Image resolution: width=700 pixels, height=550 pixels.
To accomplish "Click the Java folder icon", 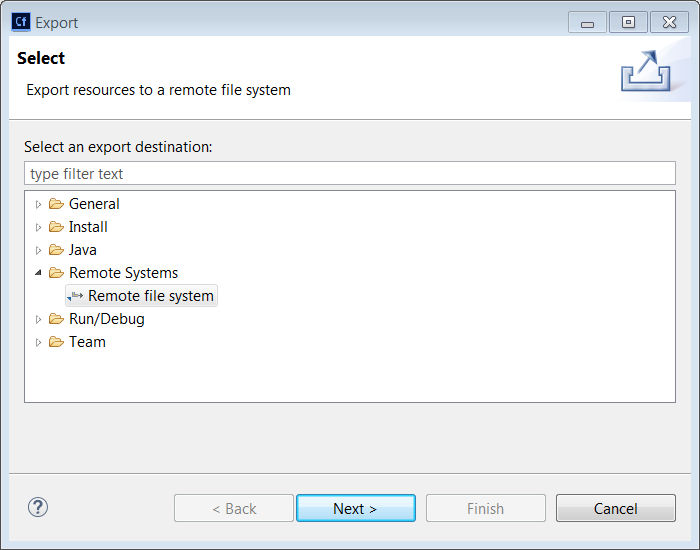I will tap(56, 250).
